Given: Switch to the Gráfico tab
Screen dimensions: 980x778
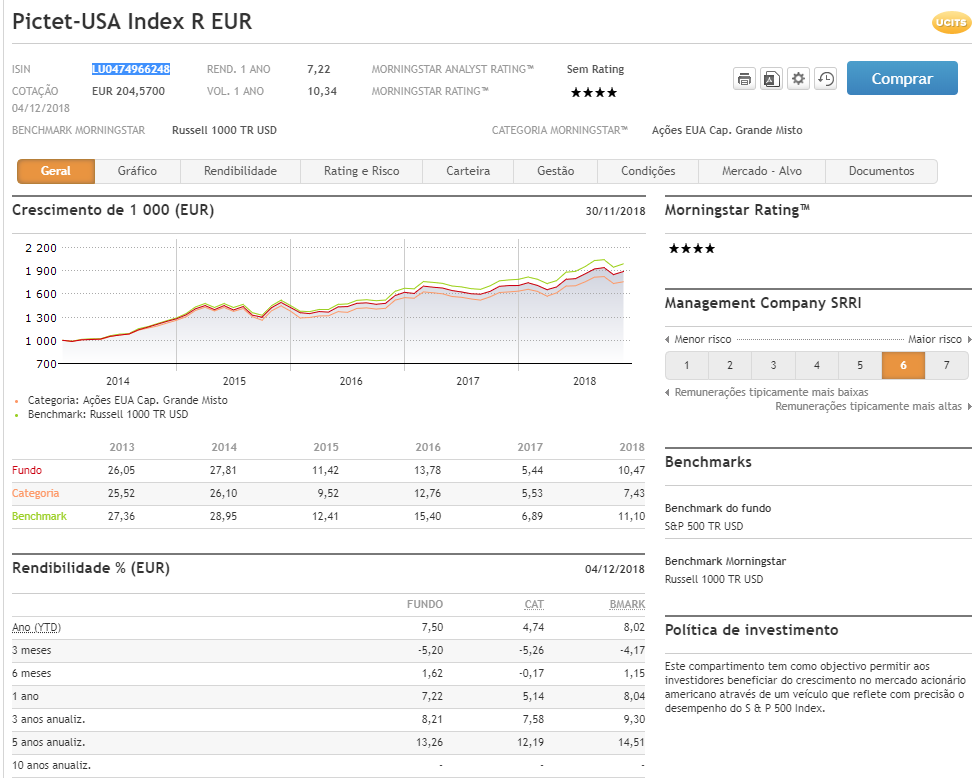Looking at the screenshot, I should [x=137, y=171].
